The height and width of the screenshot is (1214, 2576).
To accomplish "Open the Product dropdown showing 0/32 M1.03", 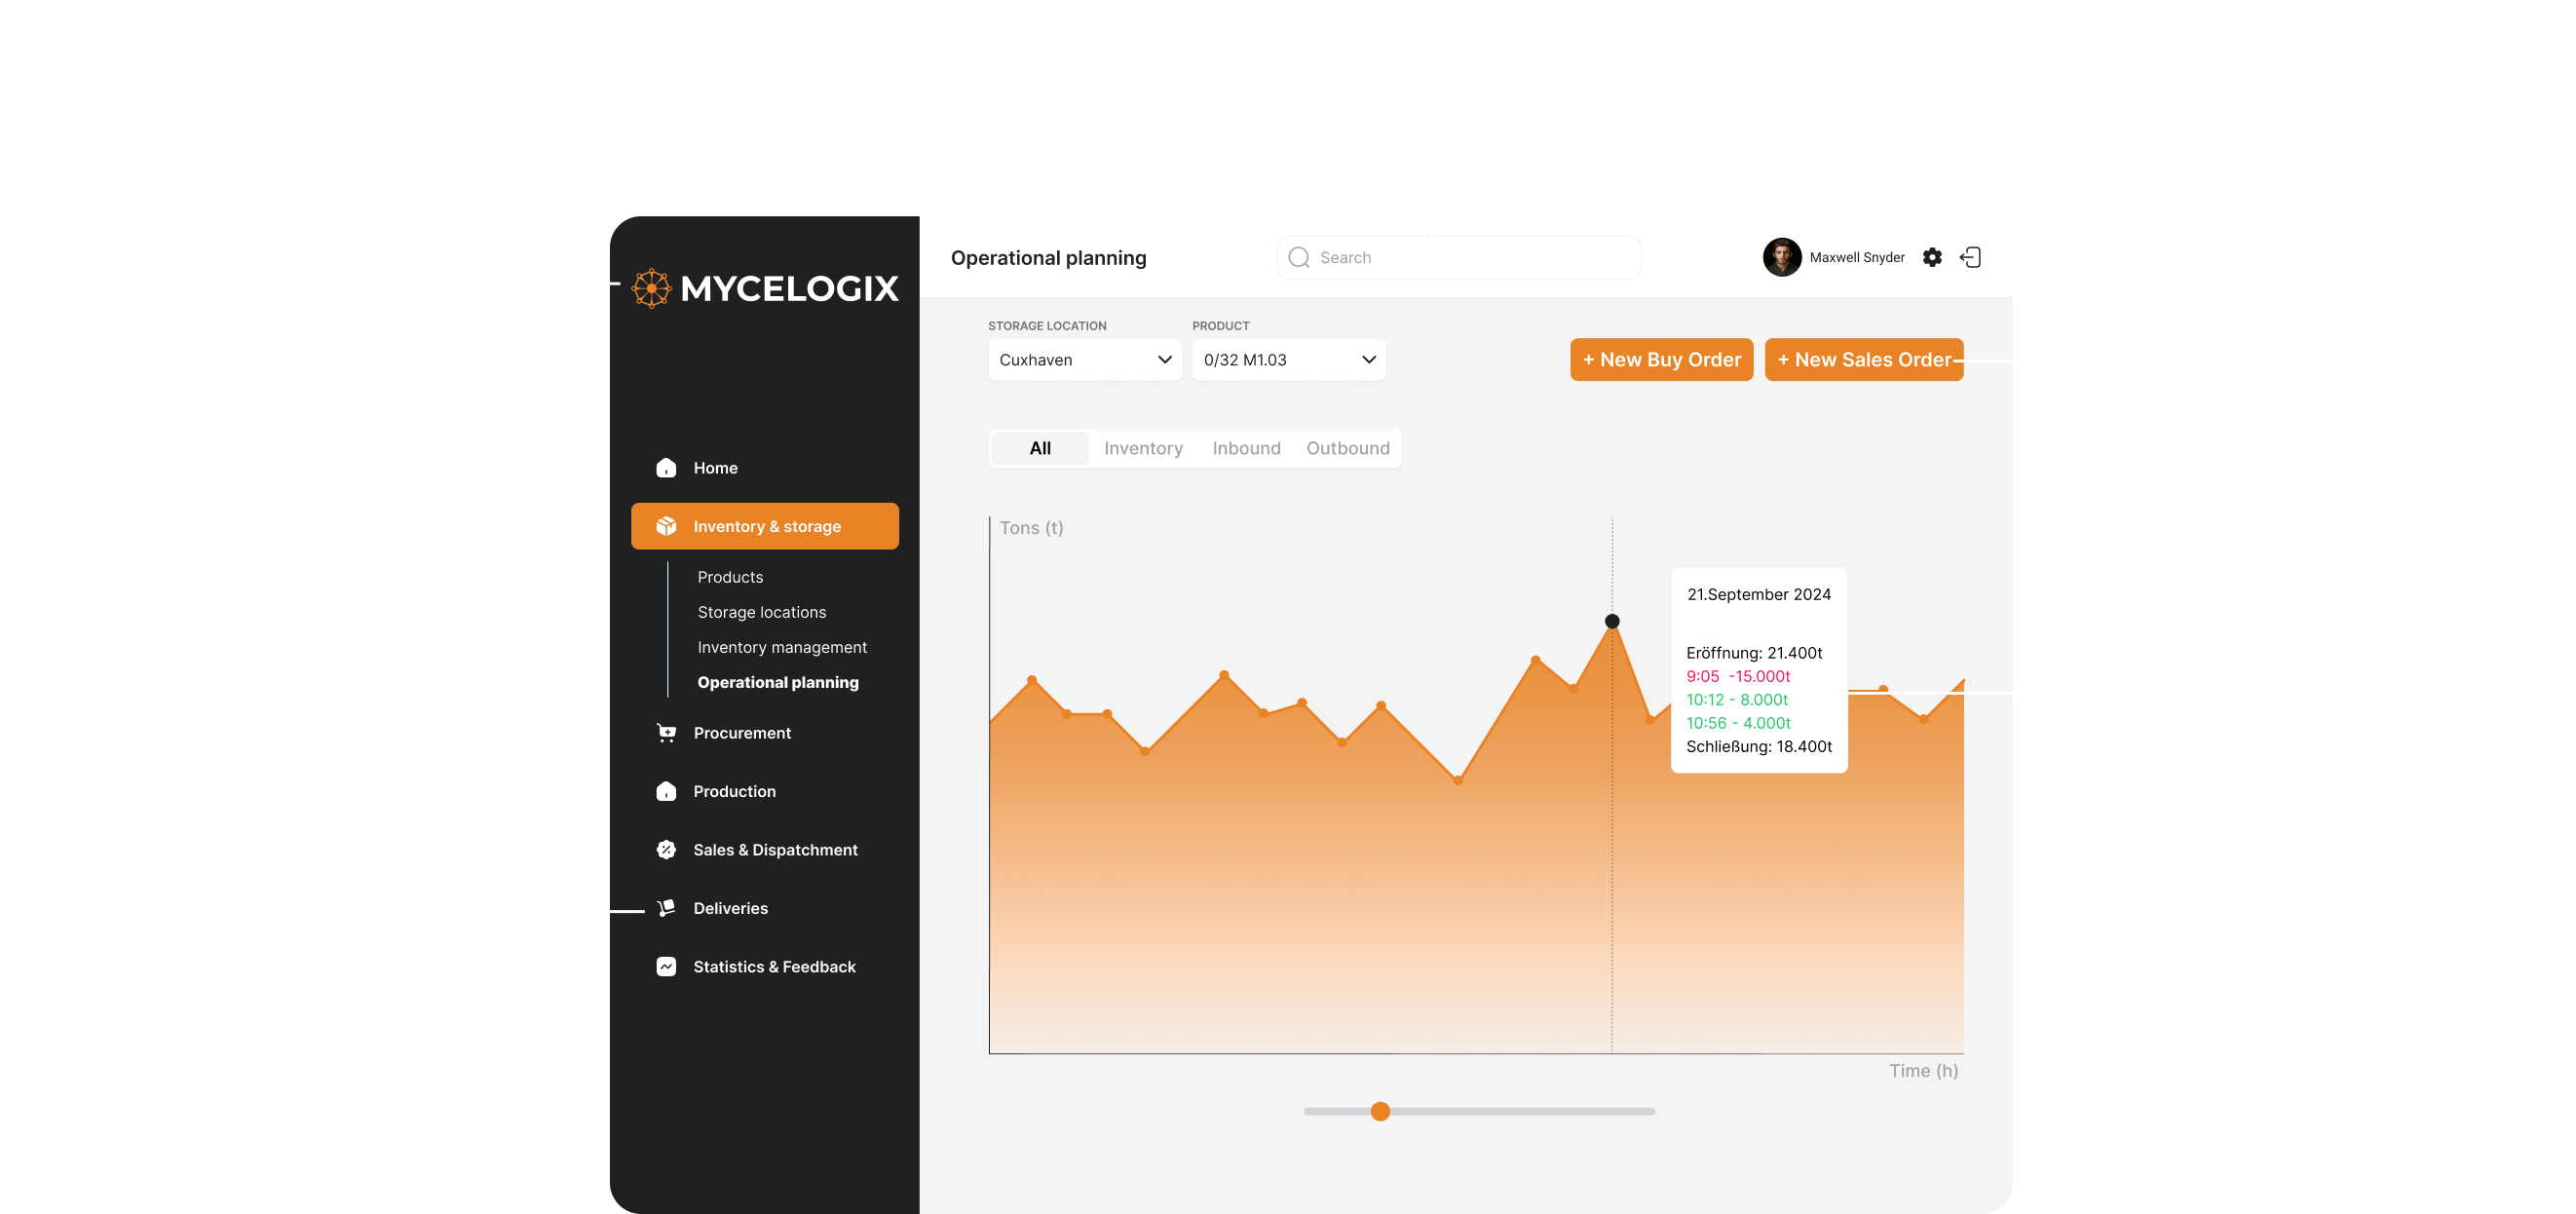I will (1288, 360).
